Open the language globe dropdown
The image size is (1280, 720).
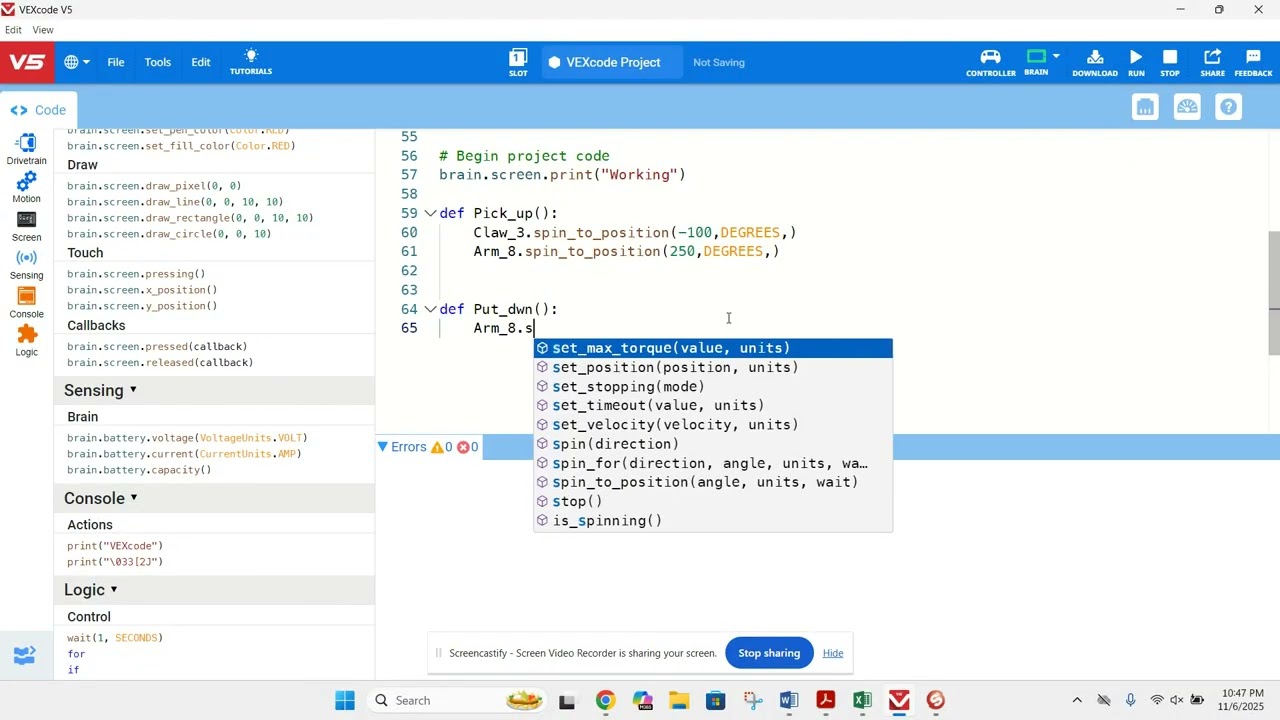point(77,62)
